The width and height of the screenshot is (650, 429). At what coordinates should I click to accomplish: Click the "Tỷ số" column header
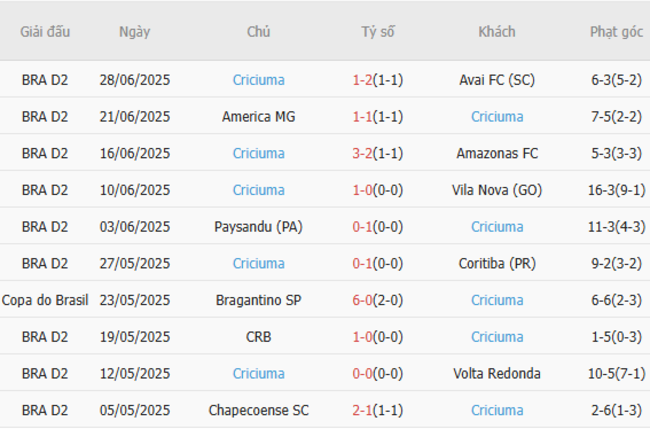click(x=378, y=32)
